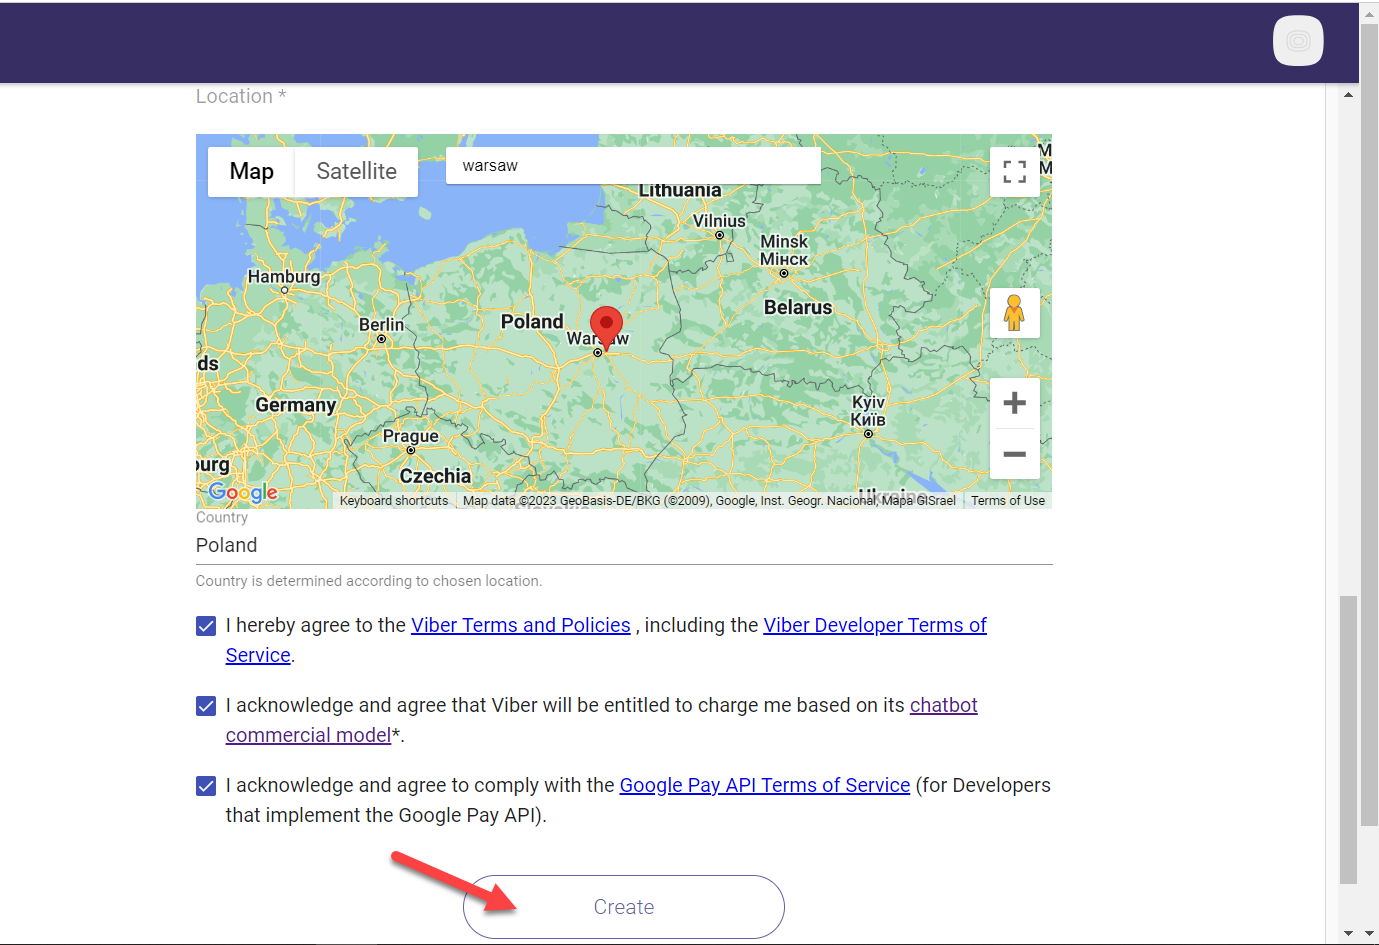
Task: Click the Czechia label on map
Action: 435,476
